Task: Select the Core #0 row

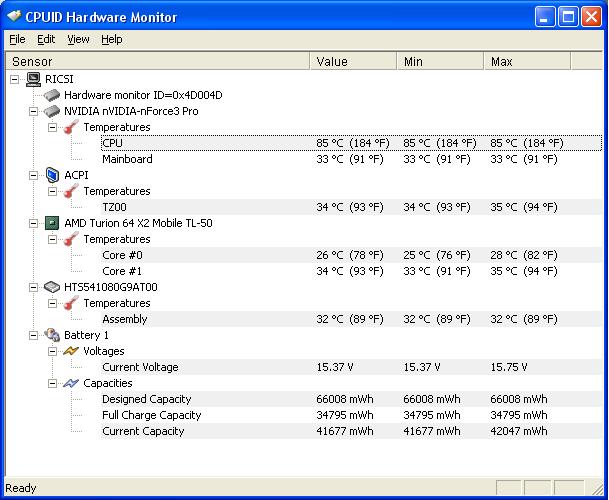Action: [x=351, y=255]
